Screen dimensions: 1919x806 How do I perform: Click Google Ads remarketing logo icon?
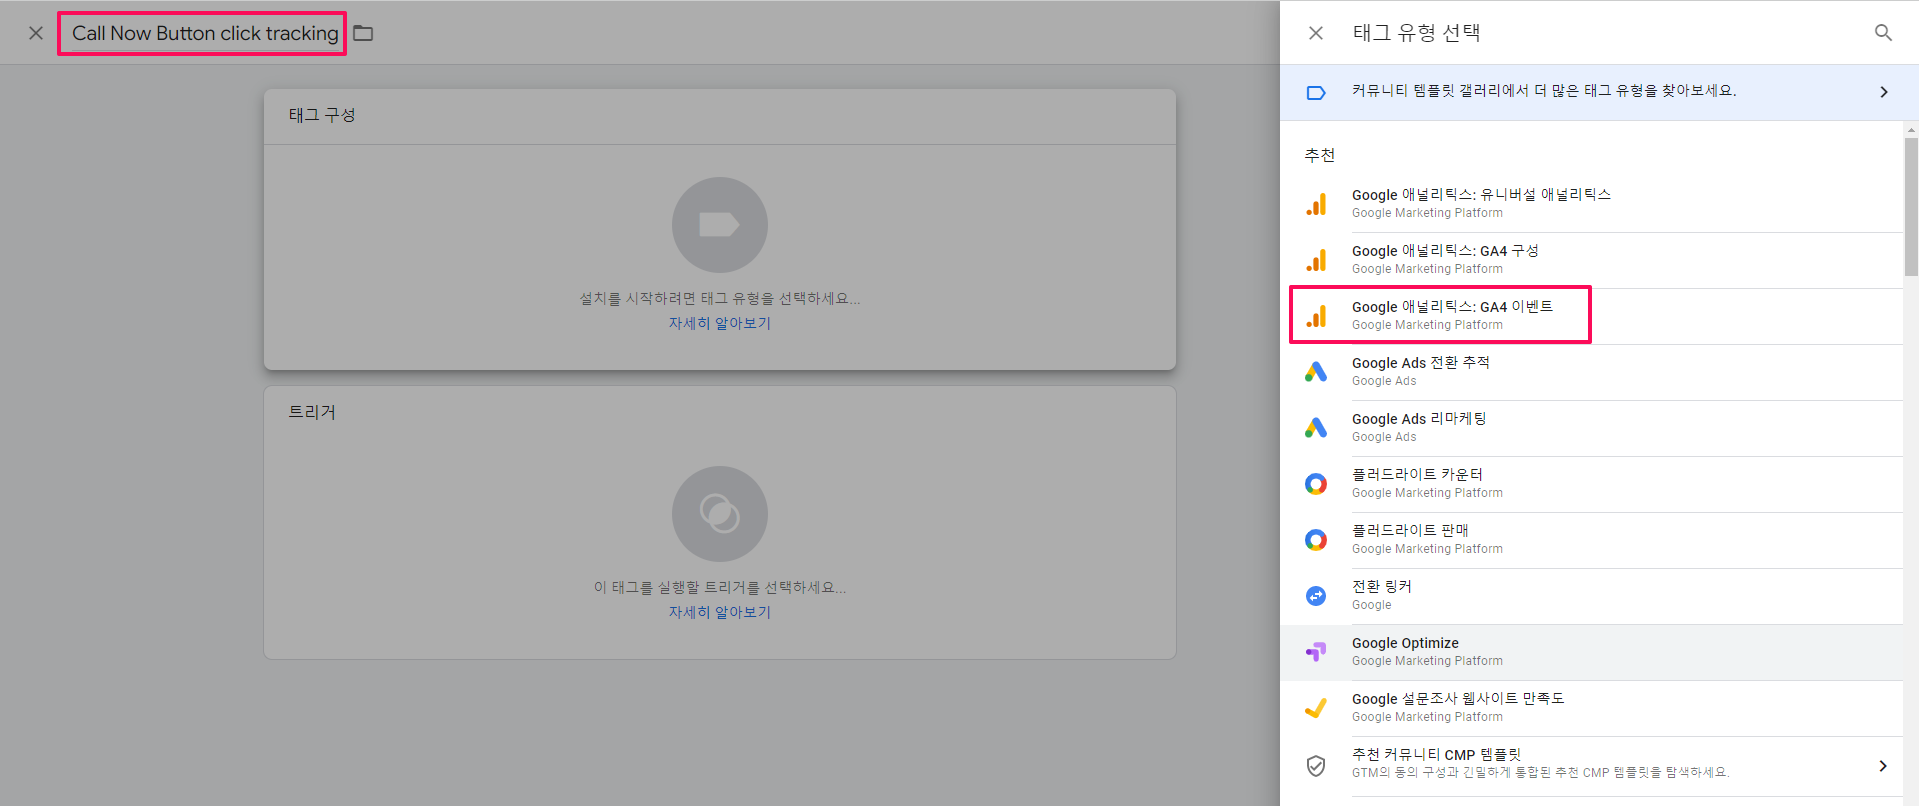(x=1316, y=428)
